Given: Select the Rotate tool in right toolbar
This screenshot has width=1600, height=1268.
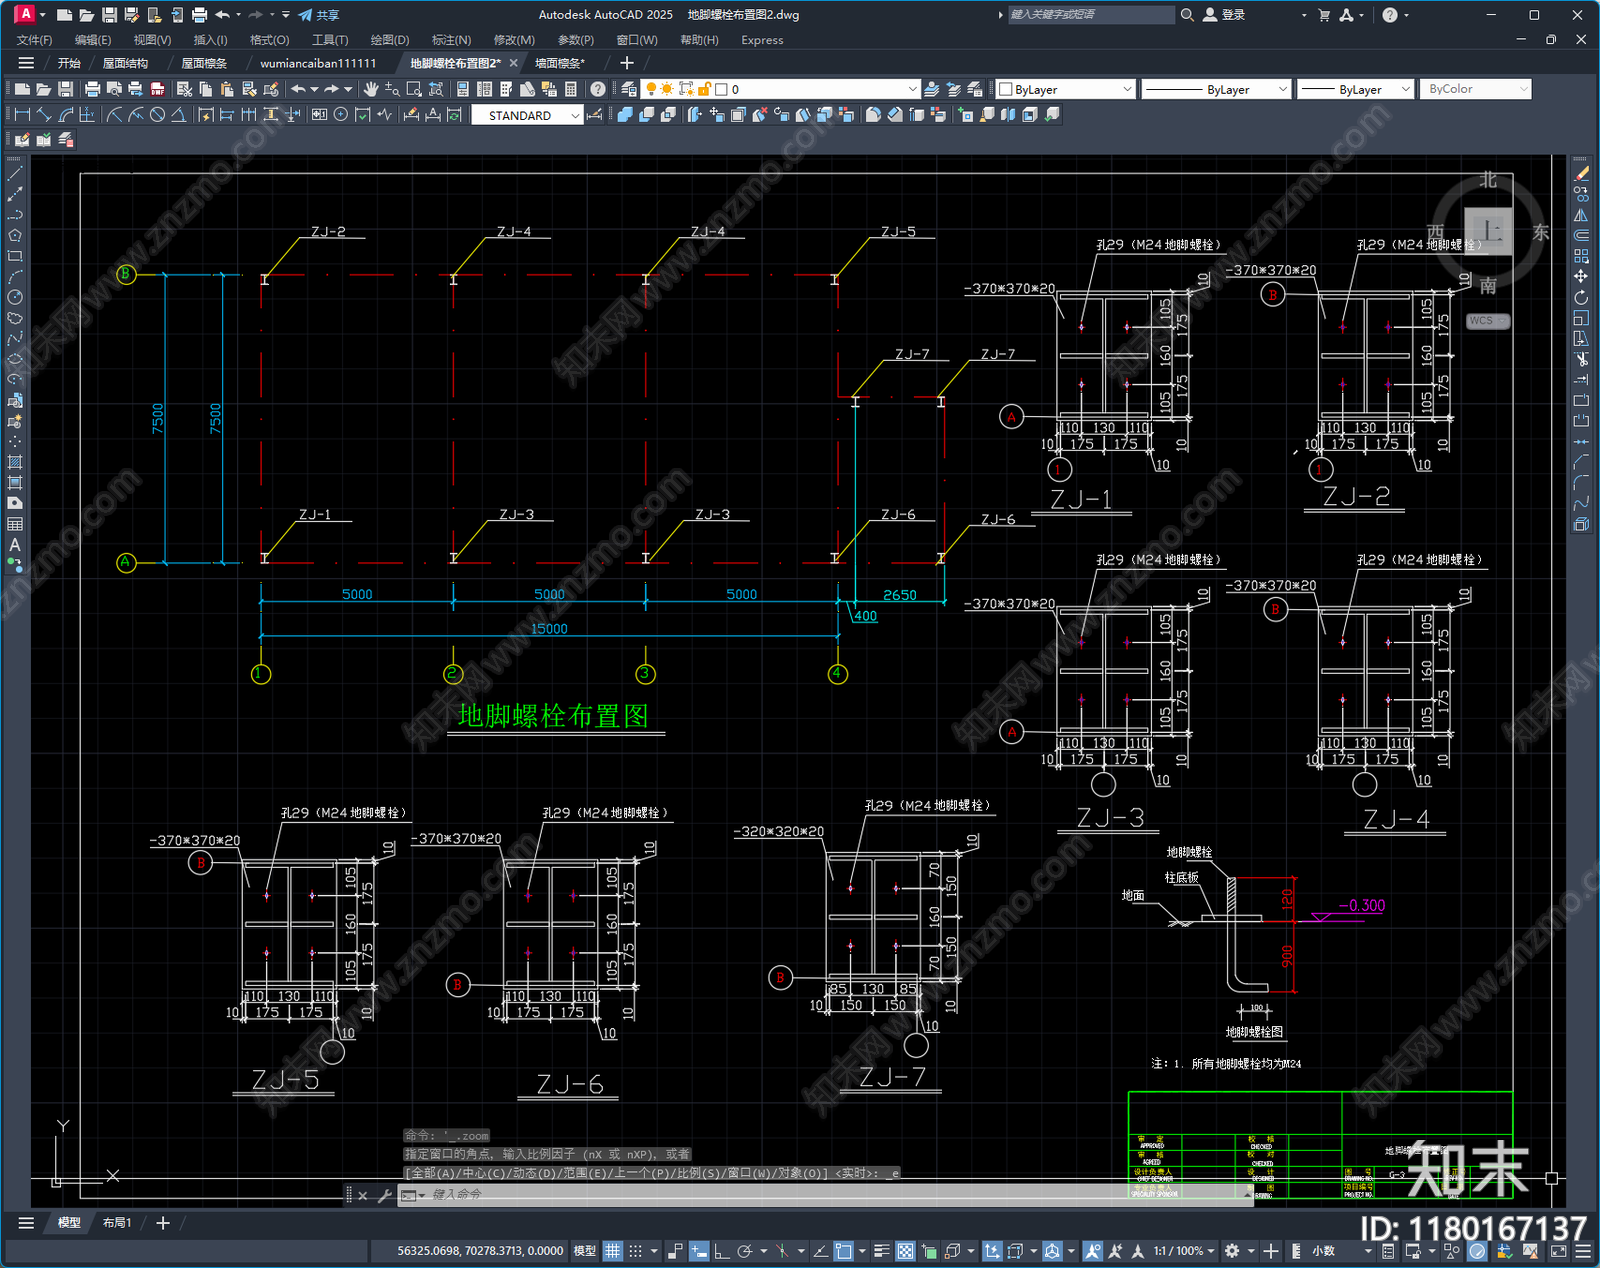Looking at the screenshot, I should [x=1581, y=297].
